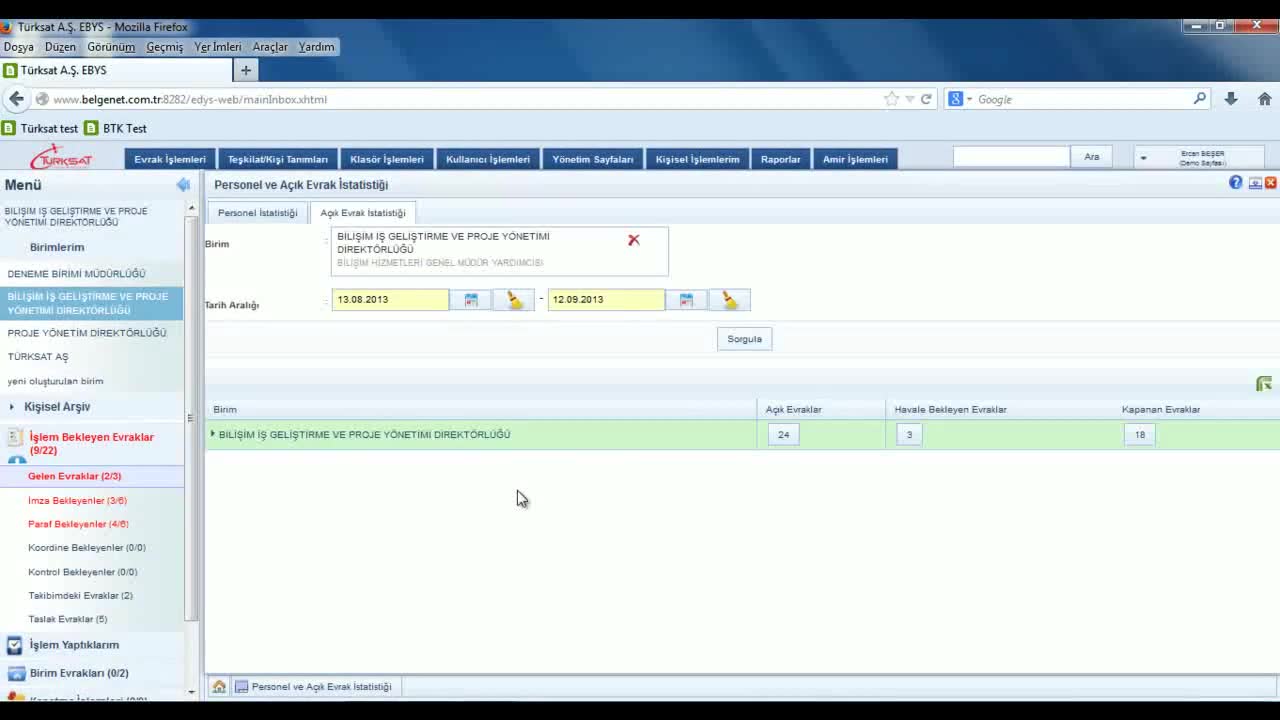Click the green export icon above table
Image resolution: width=1280 pixels, height=720 pixels.
[1264, 384]
